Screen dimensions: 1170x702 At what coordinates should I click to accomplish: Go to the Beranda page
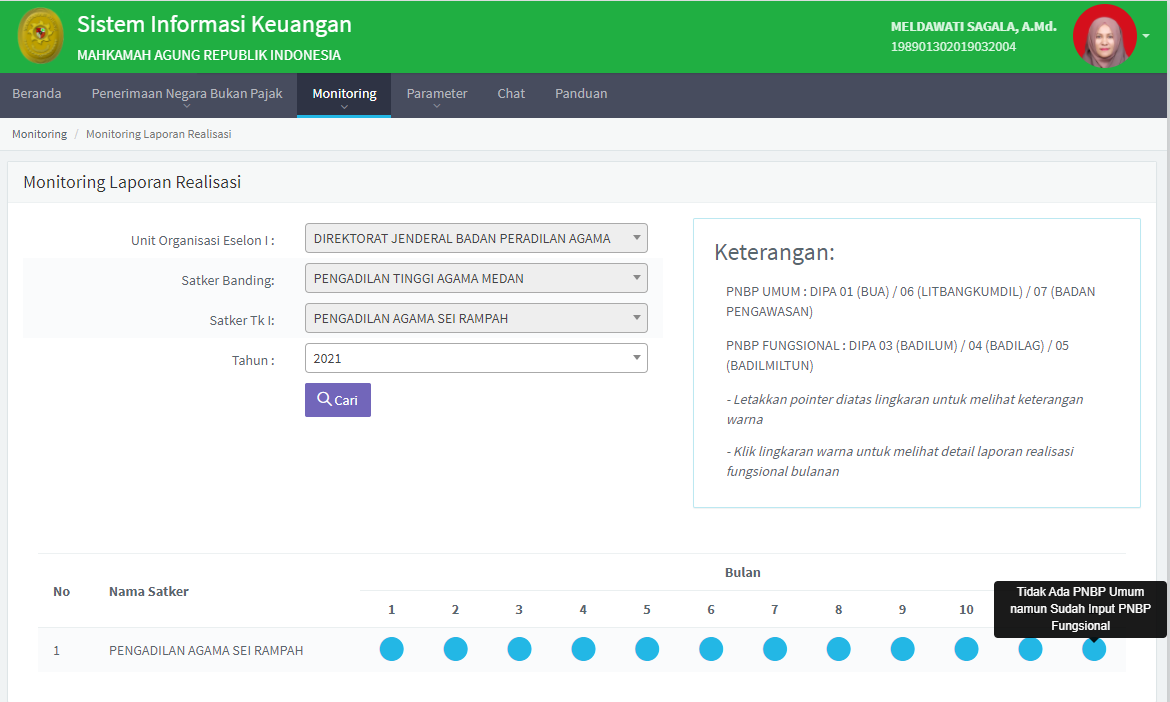pyautogui.click(x=37, y=94)
